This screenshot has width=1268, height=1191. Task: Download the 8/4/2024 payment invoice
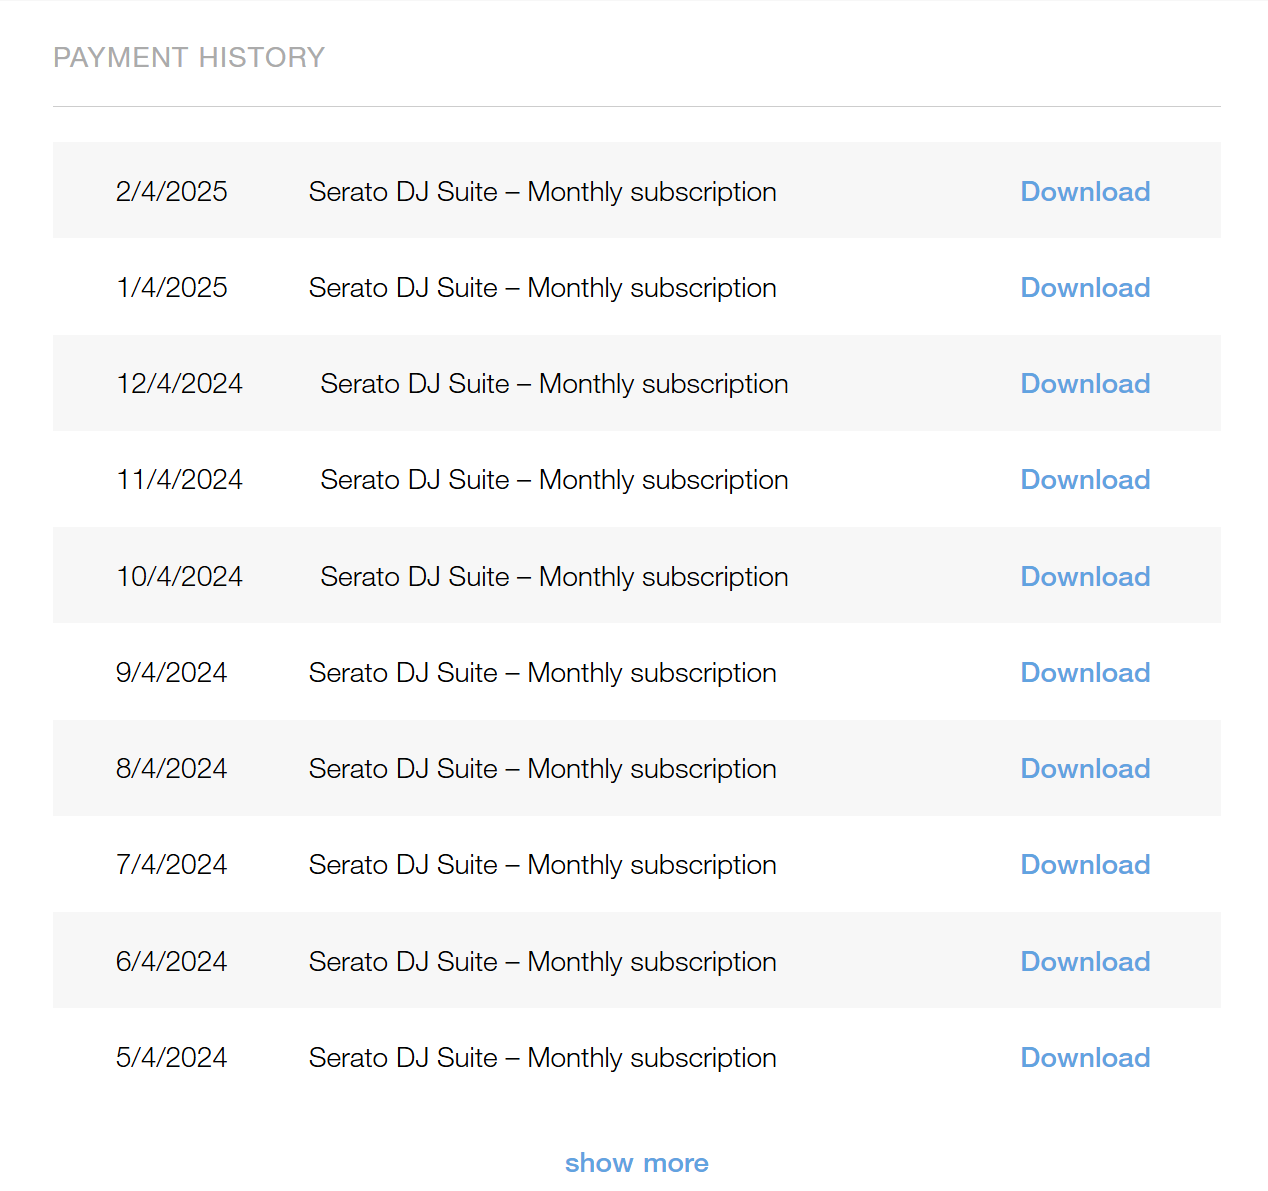click(1085, 768)
